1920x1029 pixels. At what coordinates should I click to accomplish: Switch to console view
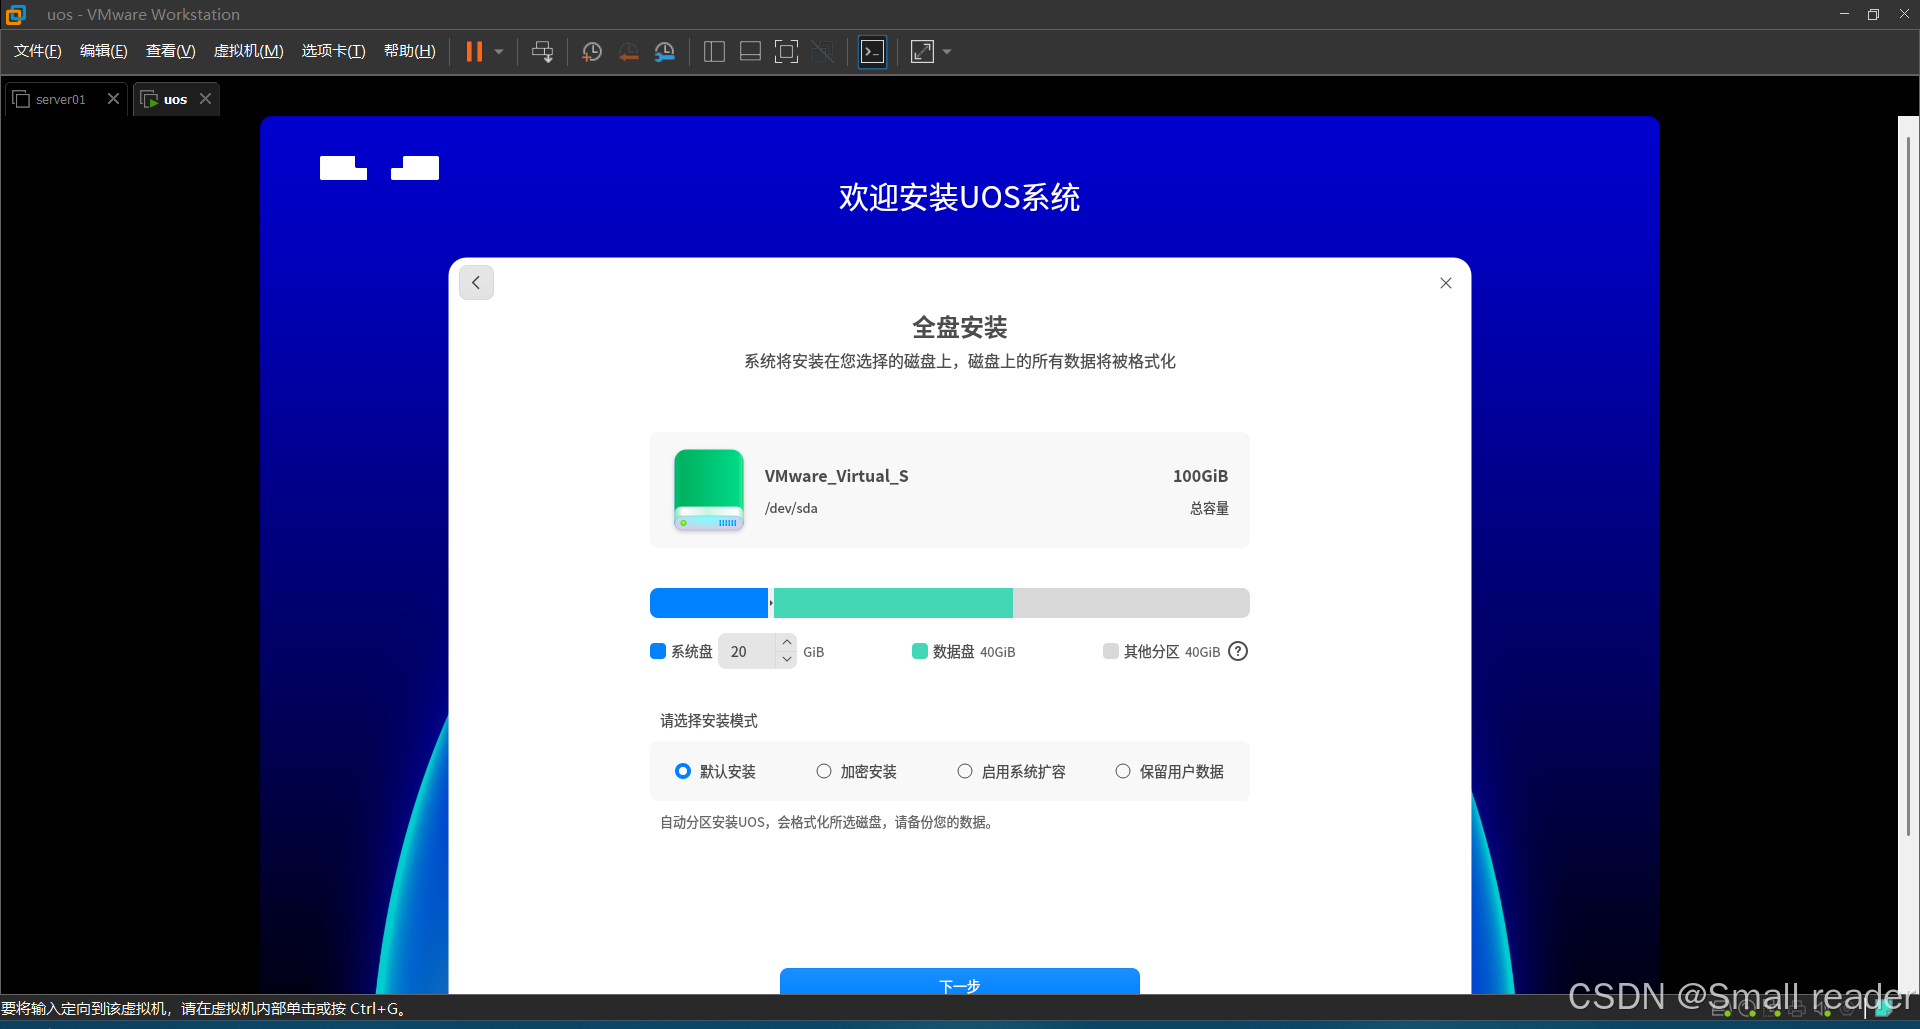[x=872, y=51]
